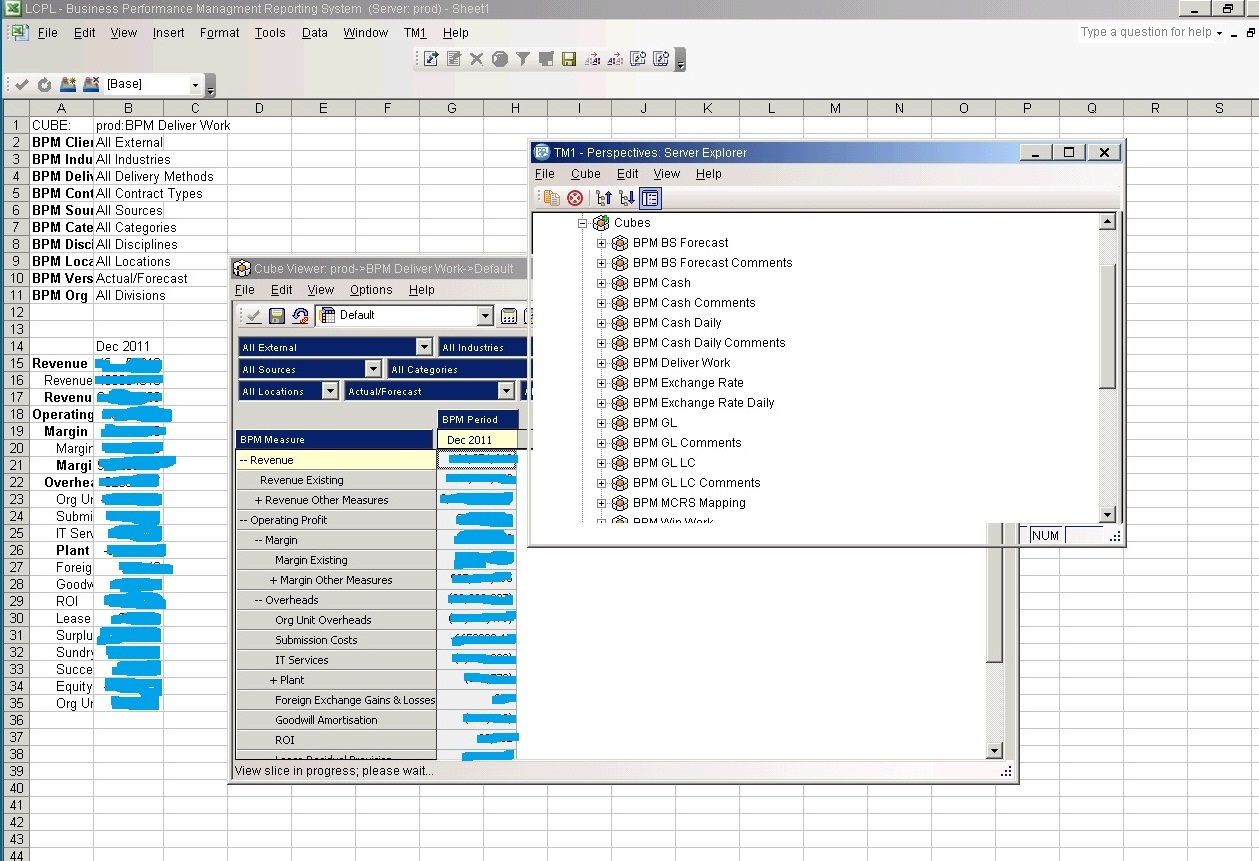Select the BPM GL LC cube icon

coord(620,463)
